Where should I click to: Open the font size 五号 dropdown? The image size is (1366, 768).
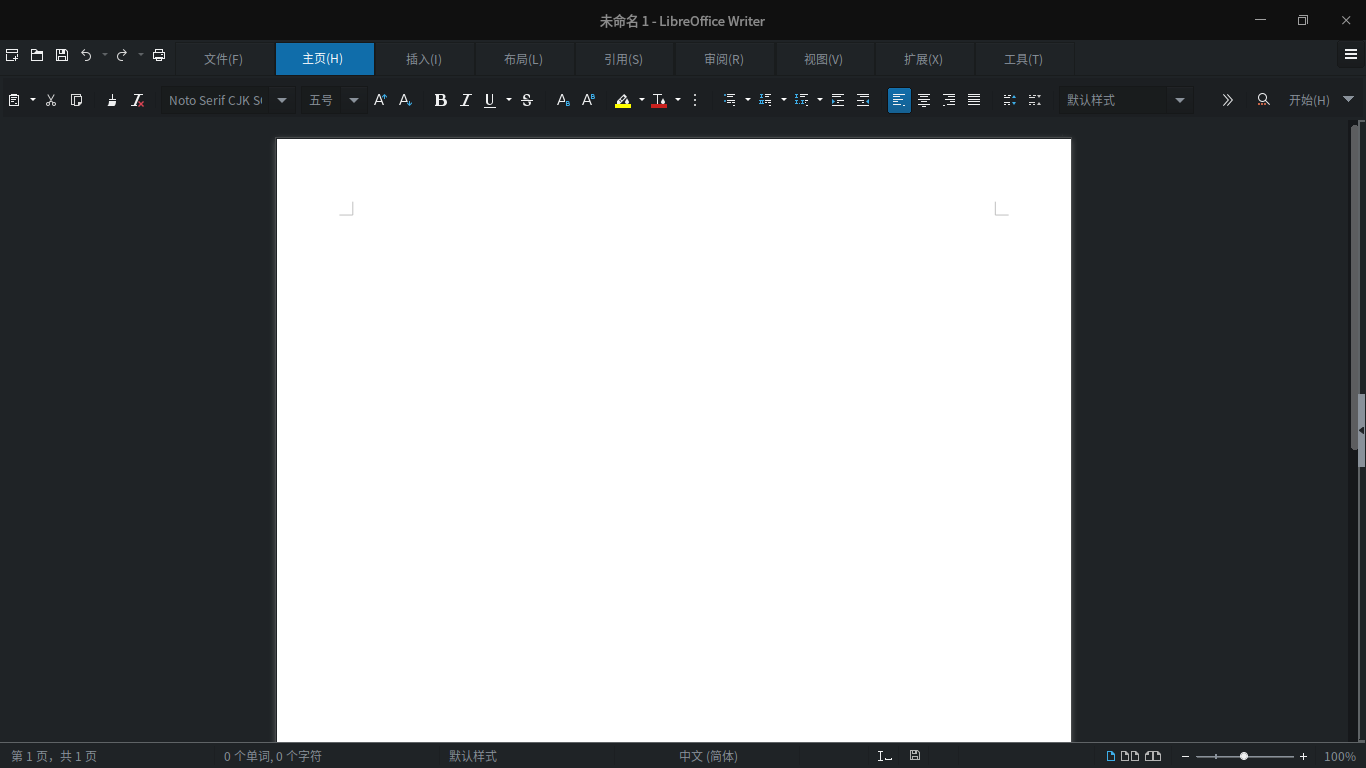coord(354,100)
